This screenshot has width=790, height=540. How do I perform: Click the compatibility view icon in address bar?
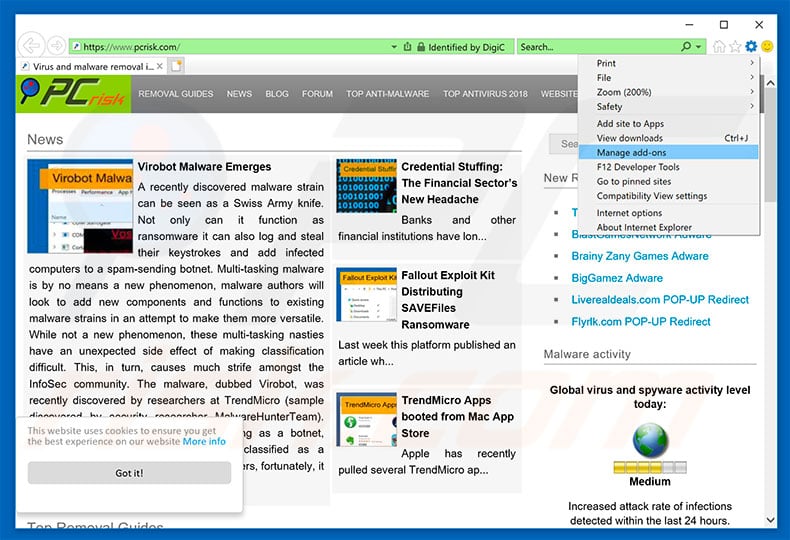coord(408,47)
